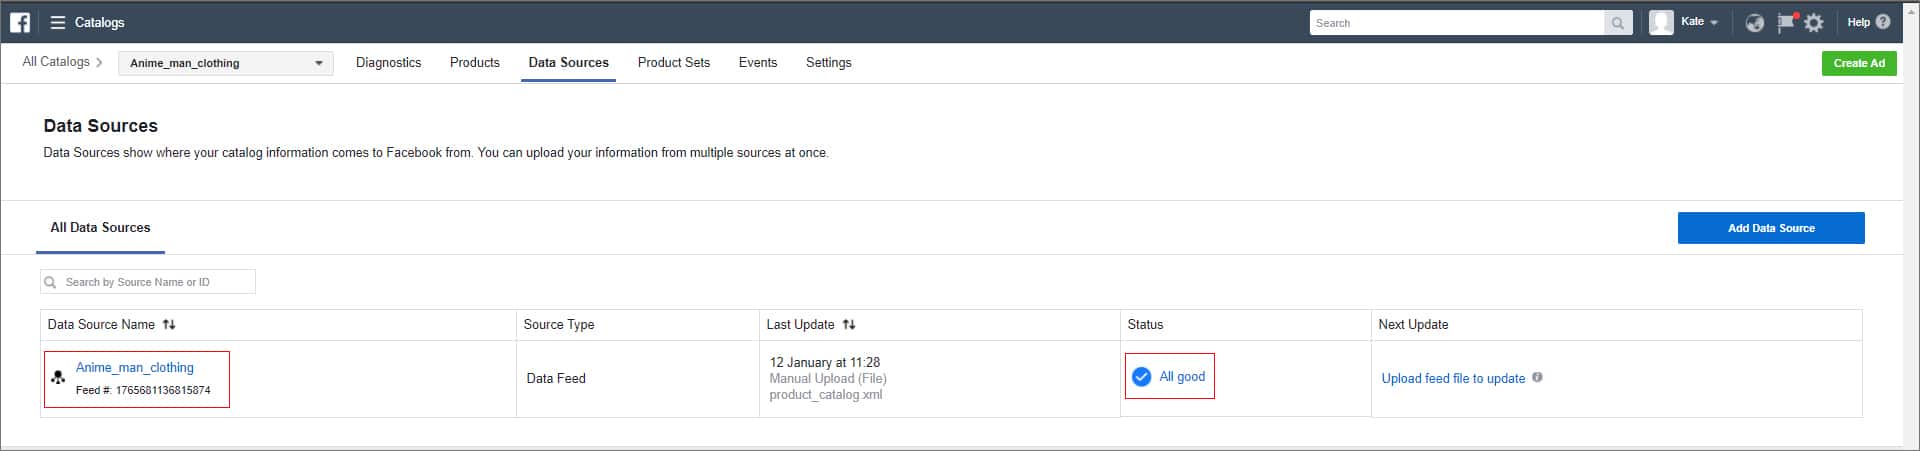The width and height of the screenshot is (1920, 451).
Task: Click the flag icon with red badge
Action: coord(1785,22)
